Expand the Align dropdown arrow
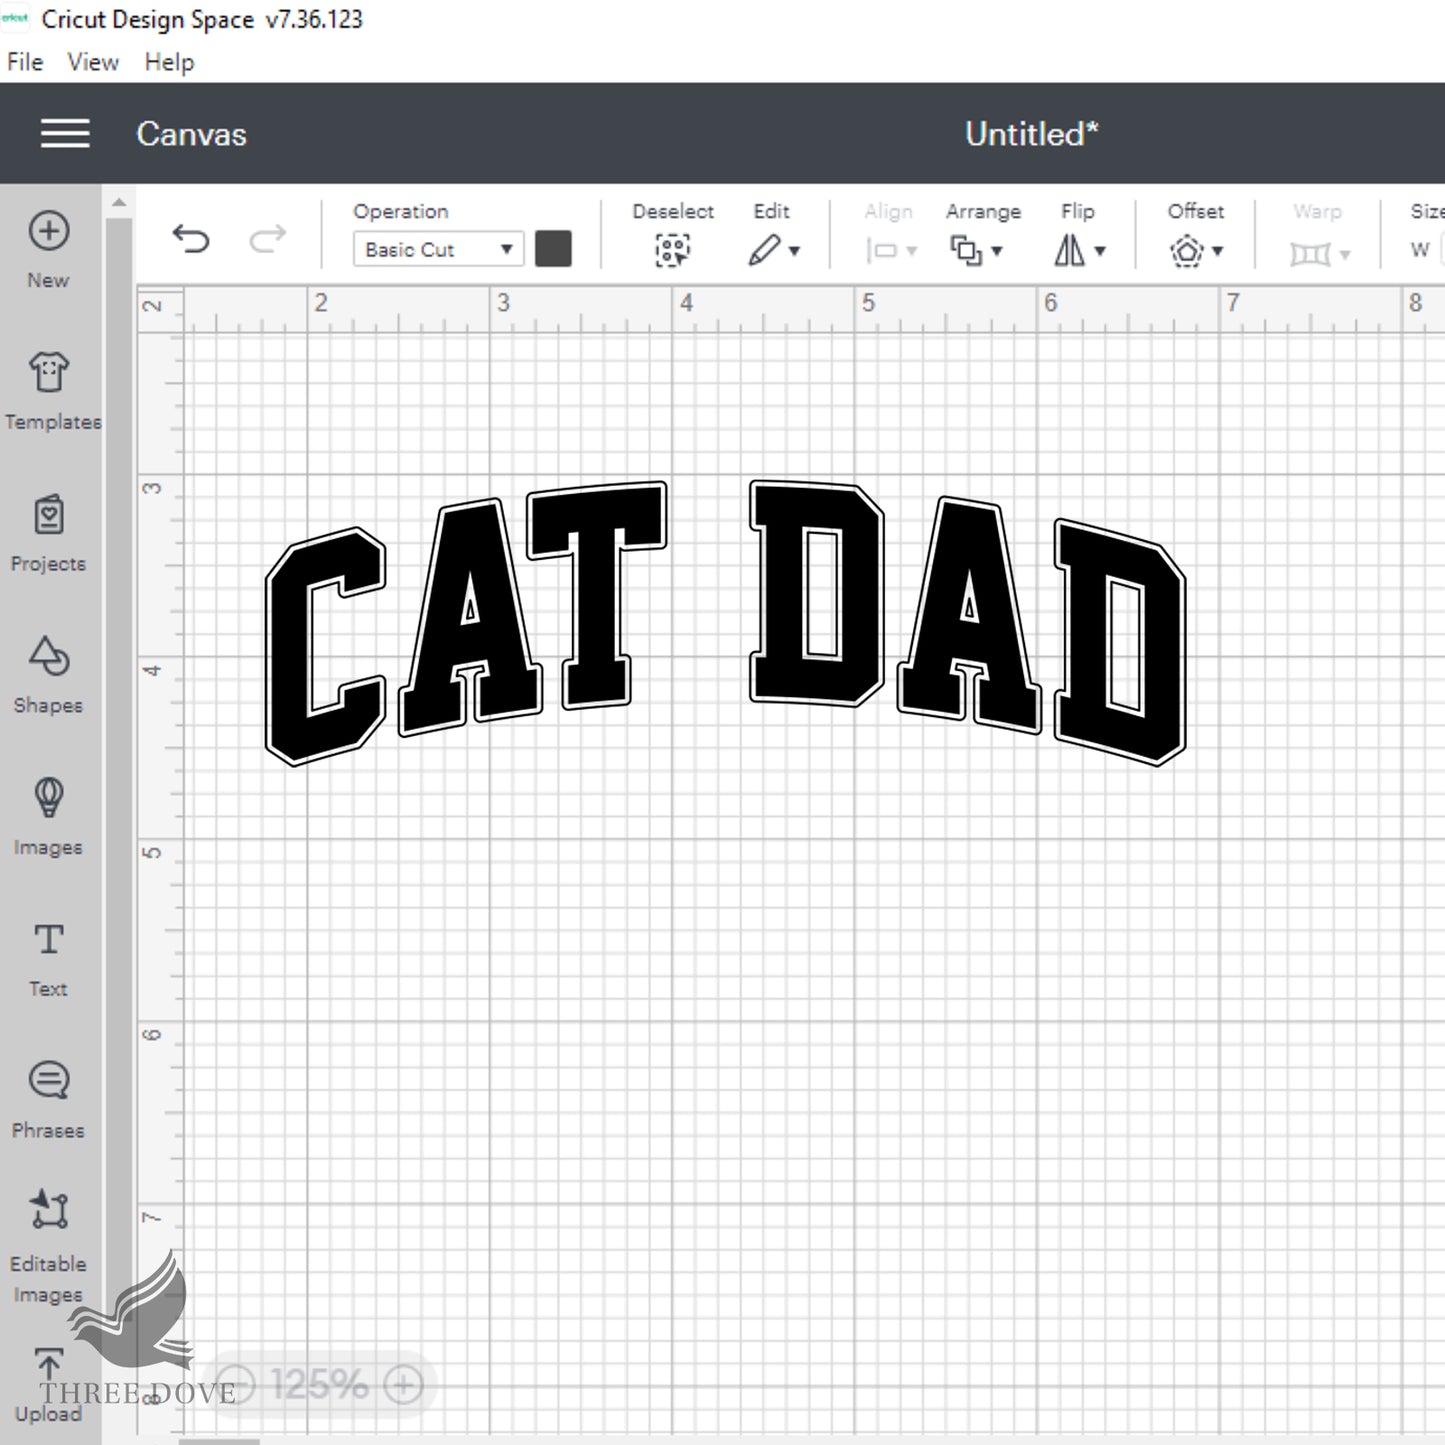Image resolution: width=1445 pixels, height=1445 pixels. pos(912,251)
